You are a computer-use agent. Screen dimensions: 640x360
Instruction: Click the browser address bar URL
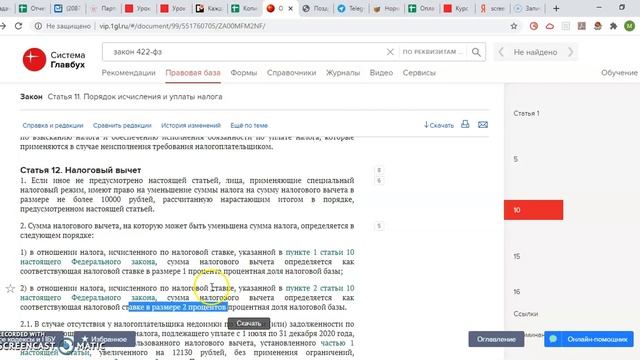tap(182, 26)
